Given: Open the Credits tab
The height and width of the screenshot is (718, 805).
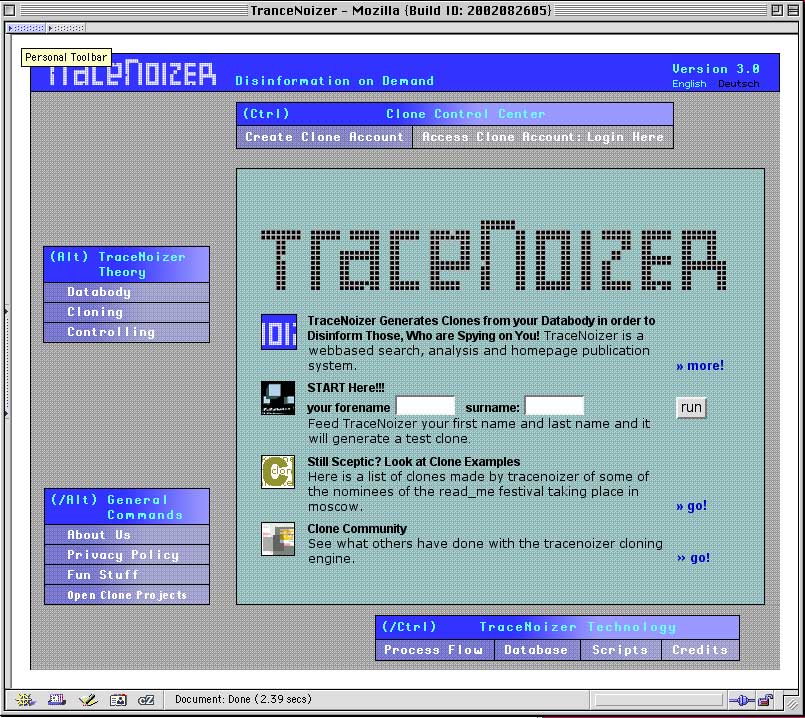Looking at the screenshot, I should [700, 650].
